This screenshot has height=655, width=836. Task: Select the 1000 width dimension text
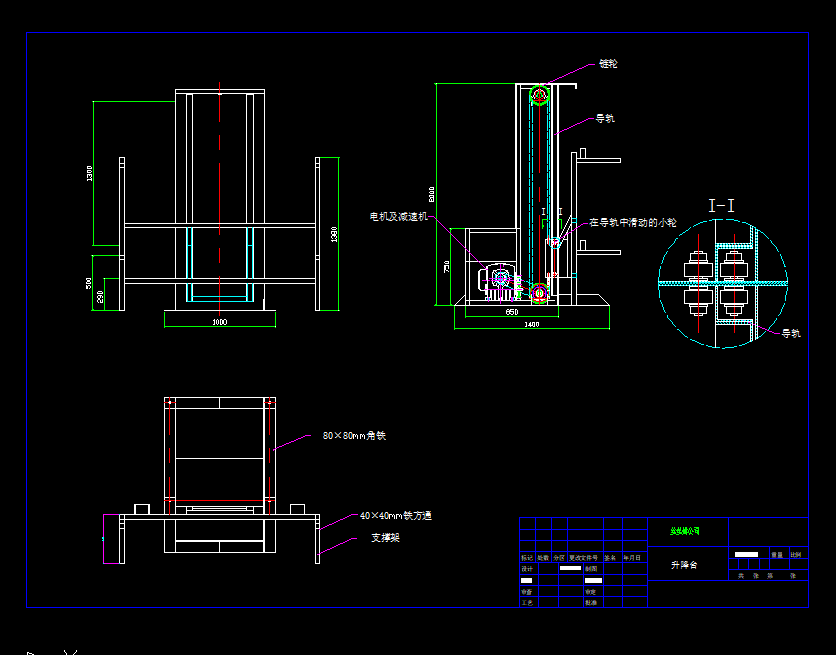tap(220, 322)
